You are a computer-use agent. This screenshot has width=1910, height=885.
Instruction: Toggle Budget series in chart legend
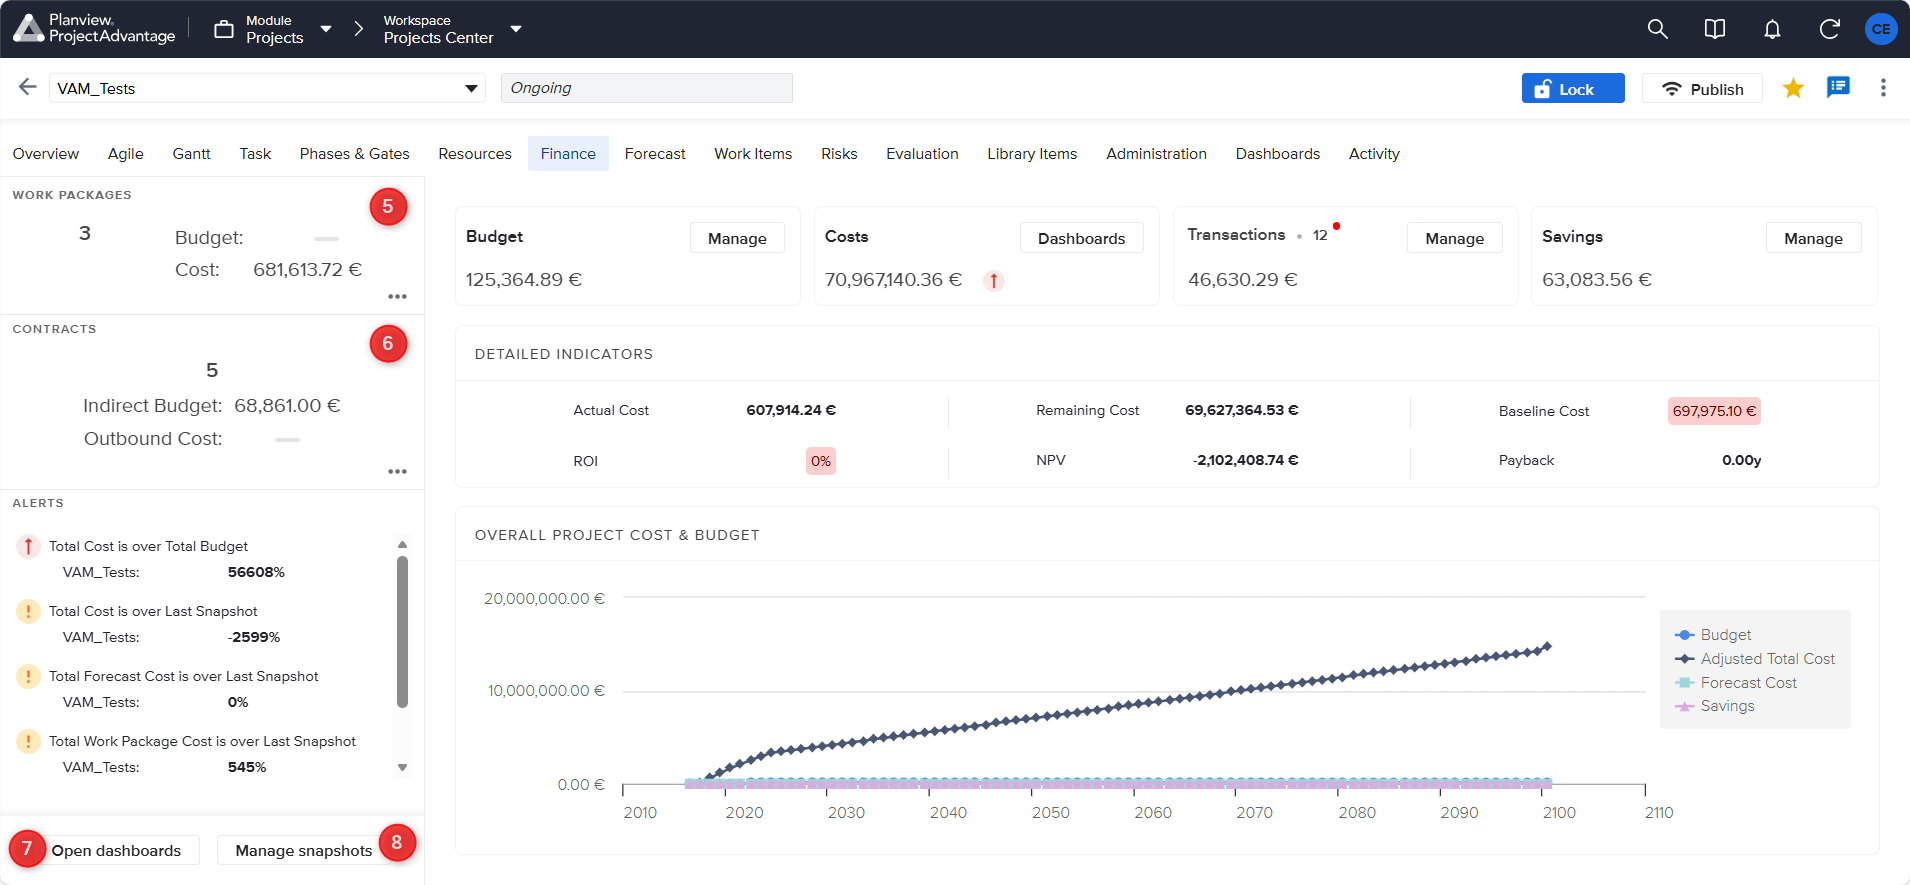coord(1725,635)
